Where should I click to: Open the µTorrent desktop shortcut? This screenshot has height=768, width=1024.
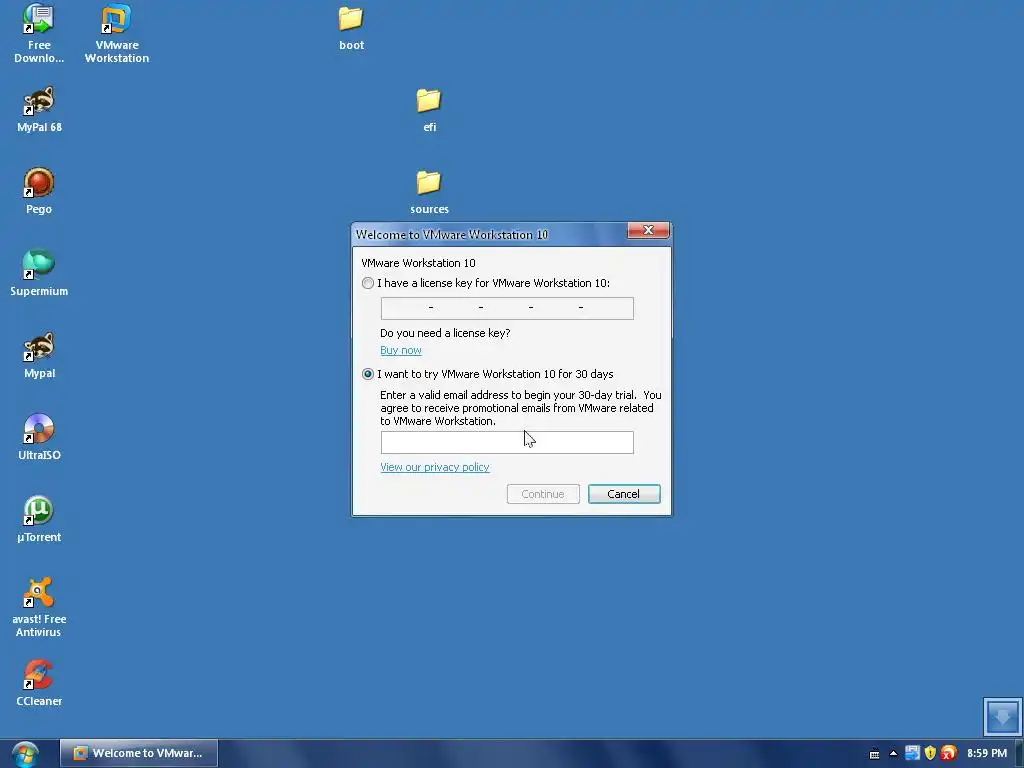click(39, 519)
